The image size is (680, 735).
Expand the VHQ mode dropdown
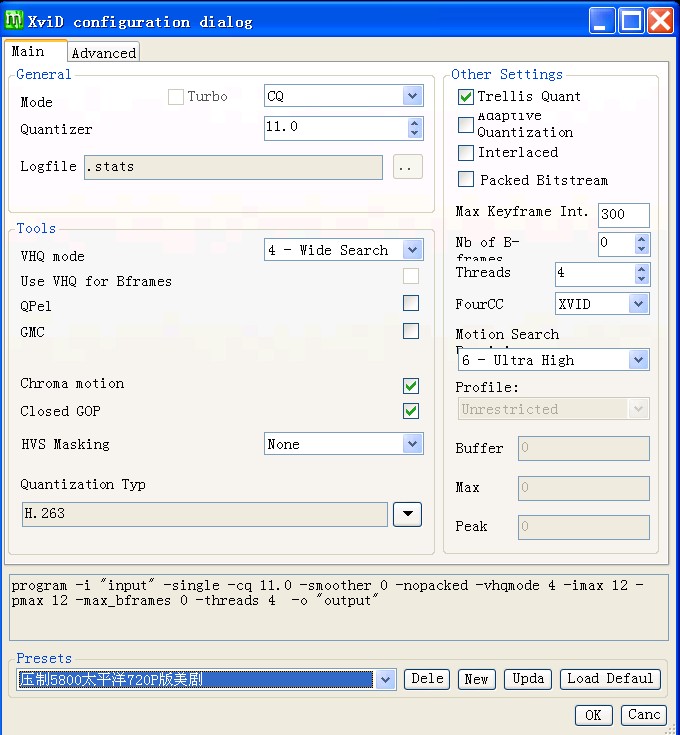pos(412,250)
